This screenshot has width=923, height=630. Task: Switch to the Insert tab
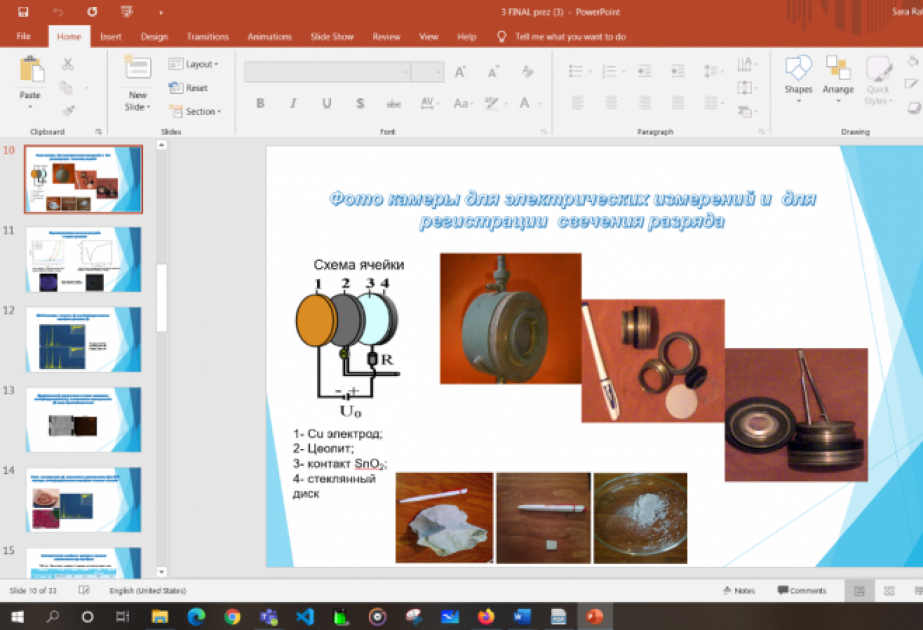(x=111, y=37)
